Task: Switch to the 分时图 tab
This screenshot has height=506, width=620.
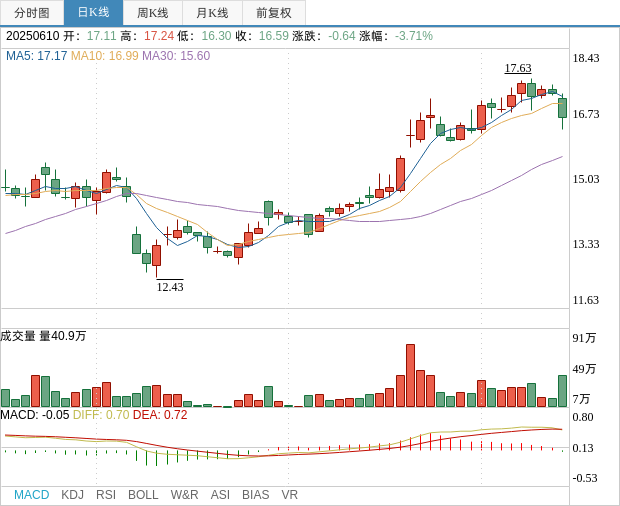Action: [x=32, y=13]
